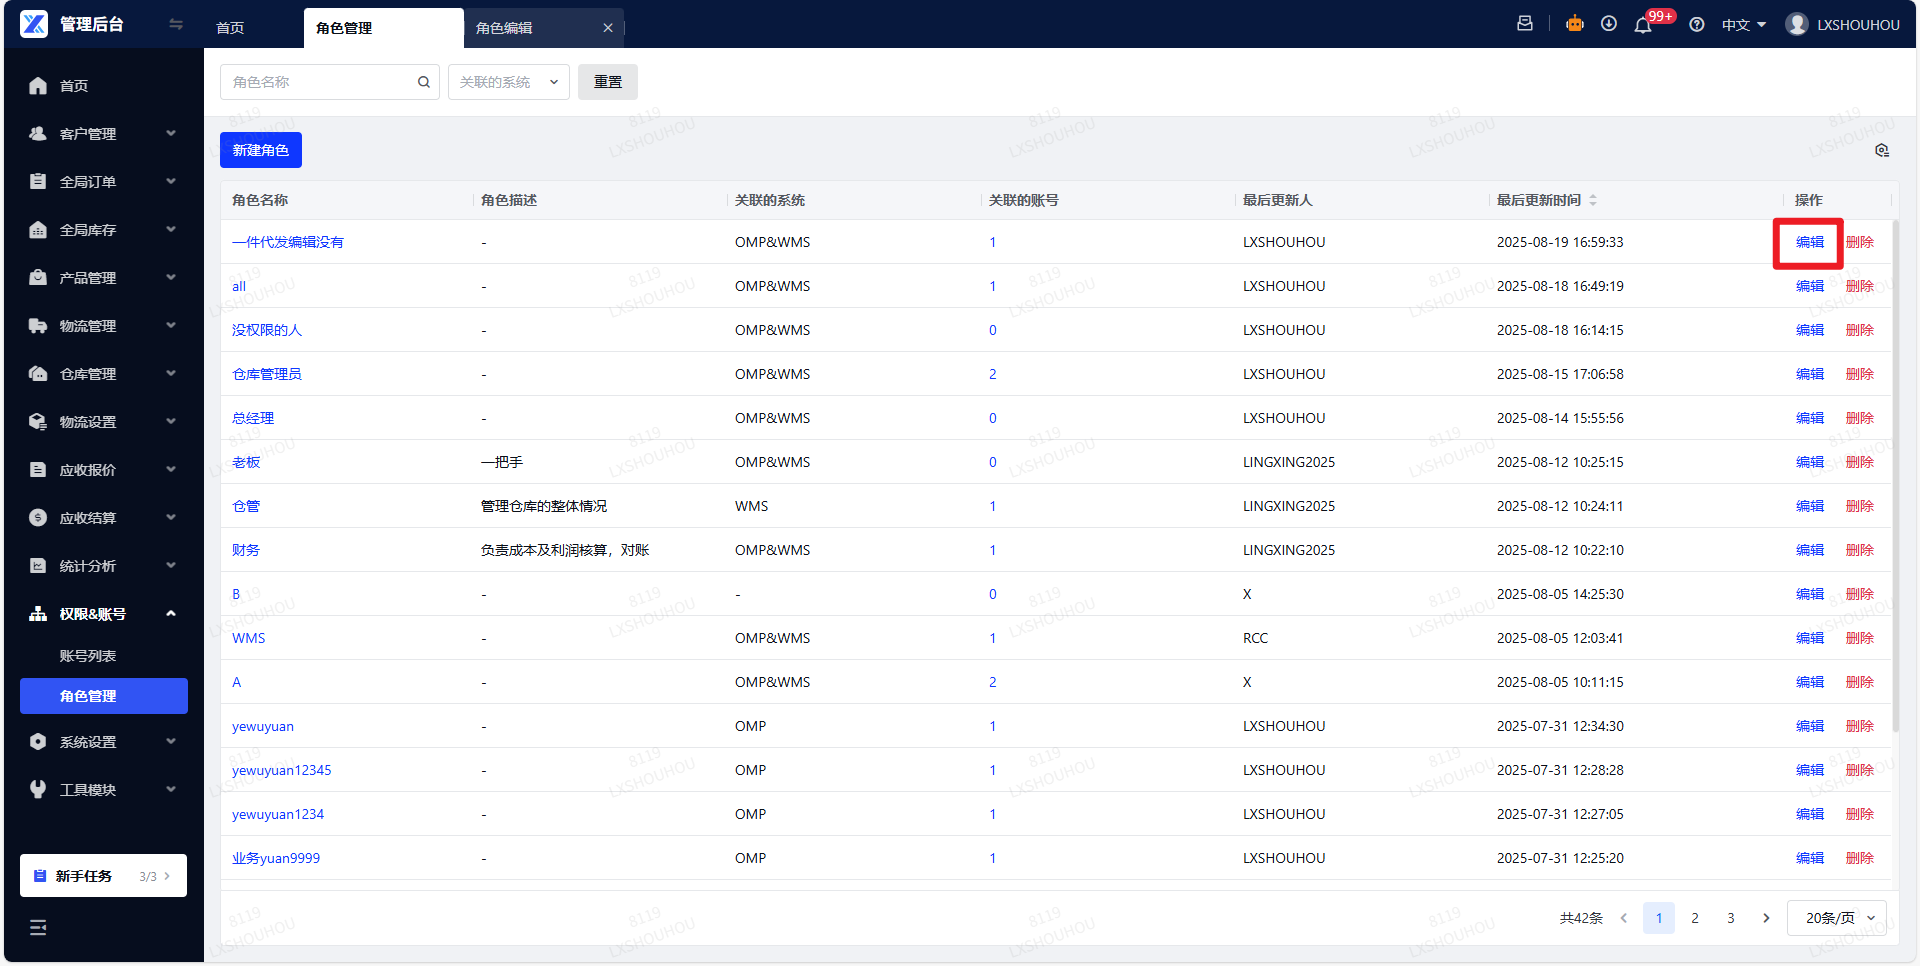Click 编辑 for the 仓库管理员 role

[1809, 374]
